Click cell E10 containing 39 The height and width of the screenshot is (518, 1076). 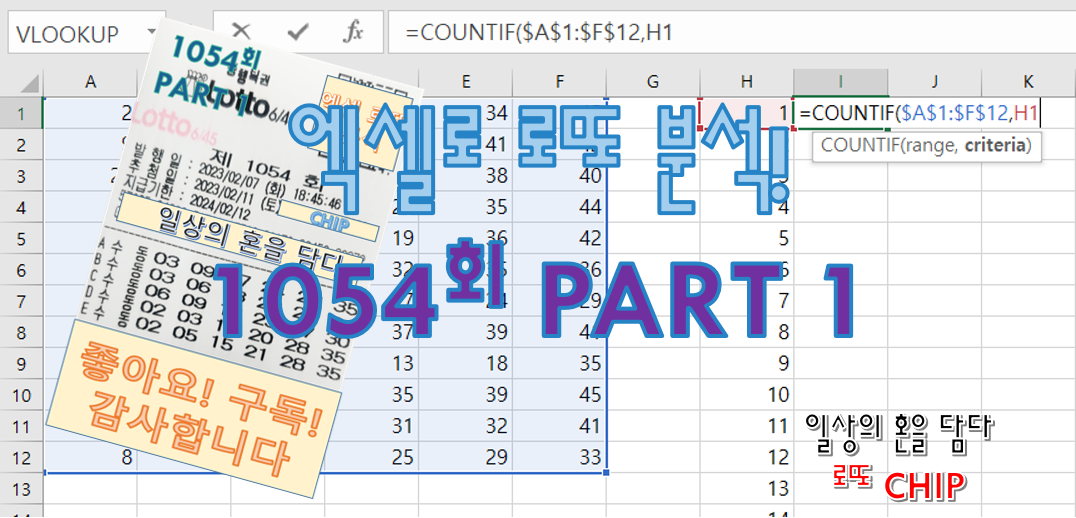(x=465, y=395)
